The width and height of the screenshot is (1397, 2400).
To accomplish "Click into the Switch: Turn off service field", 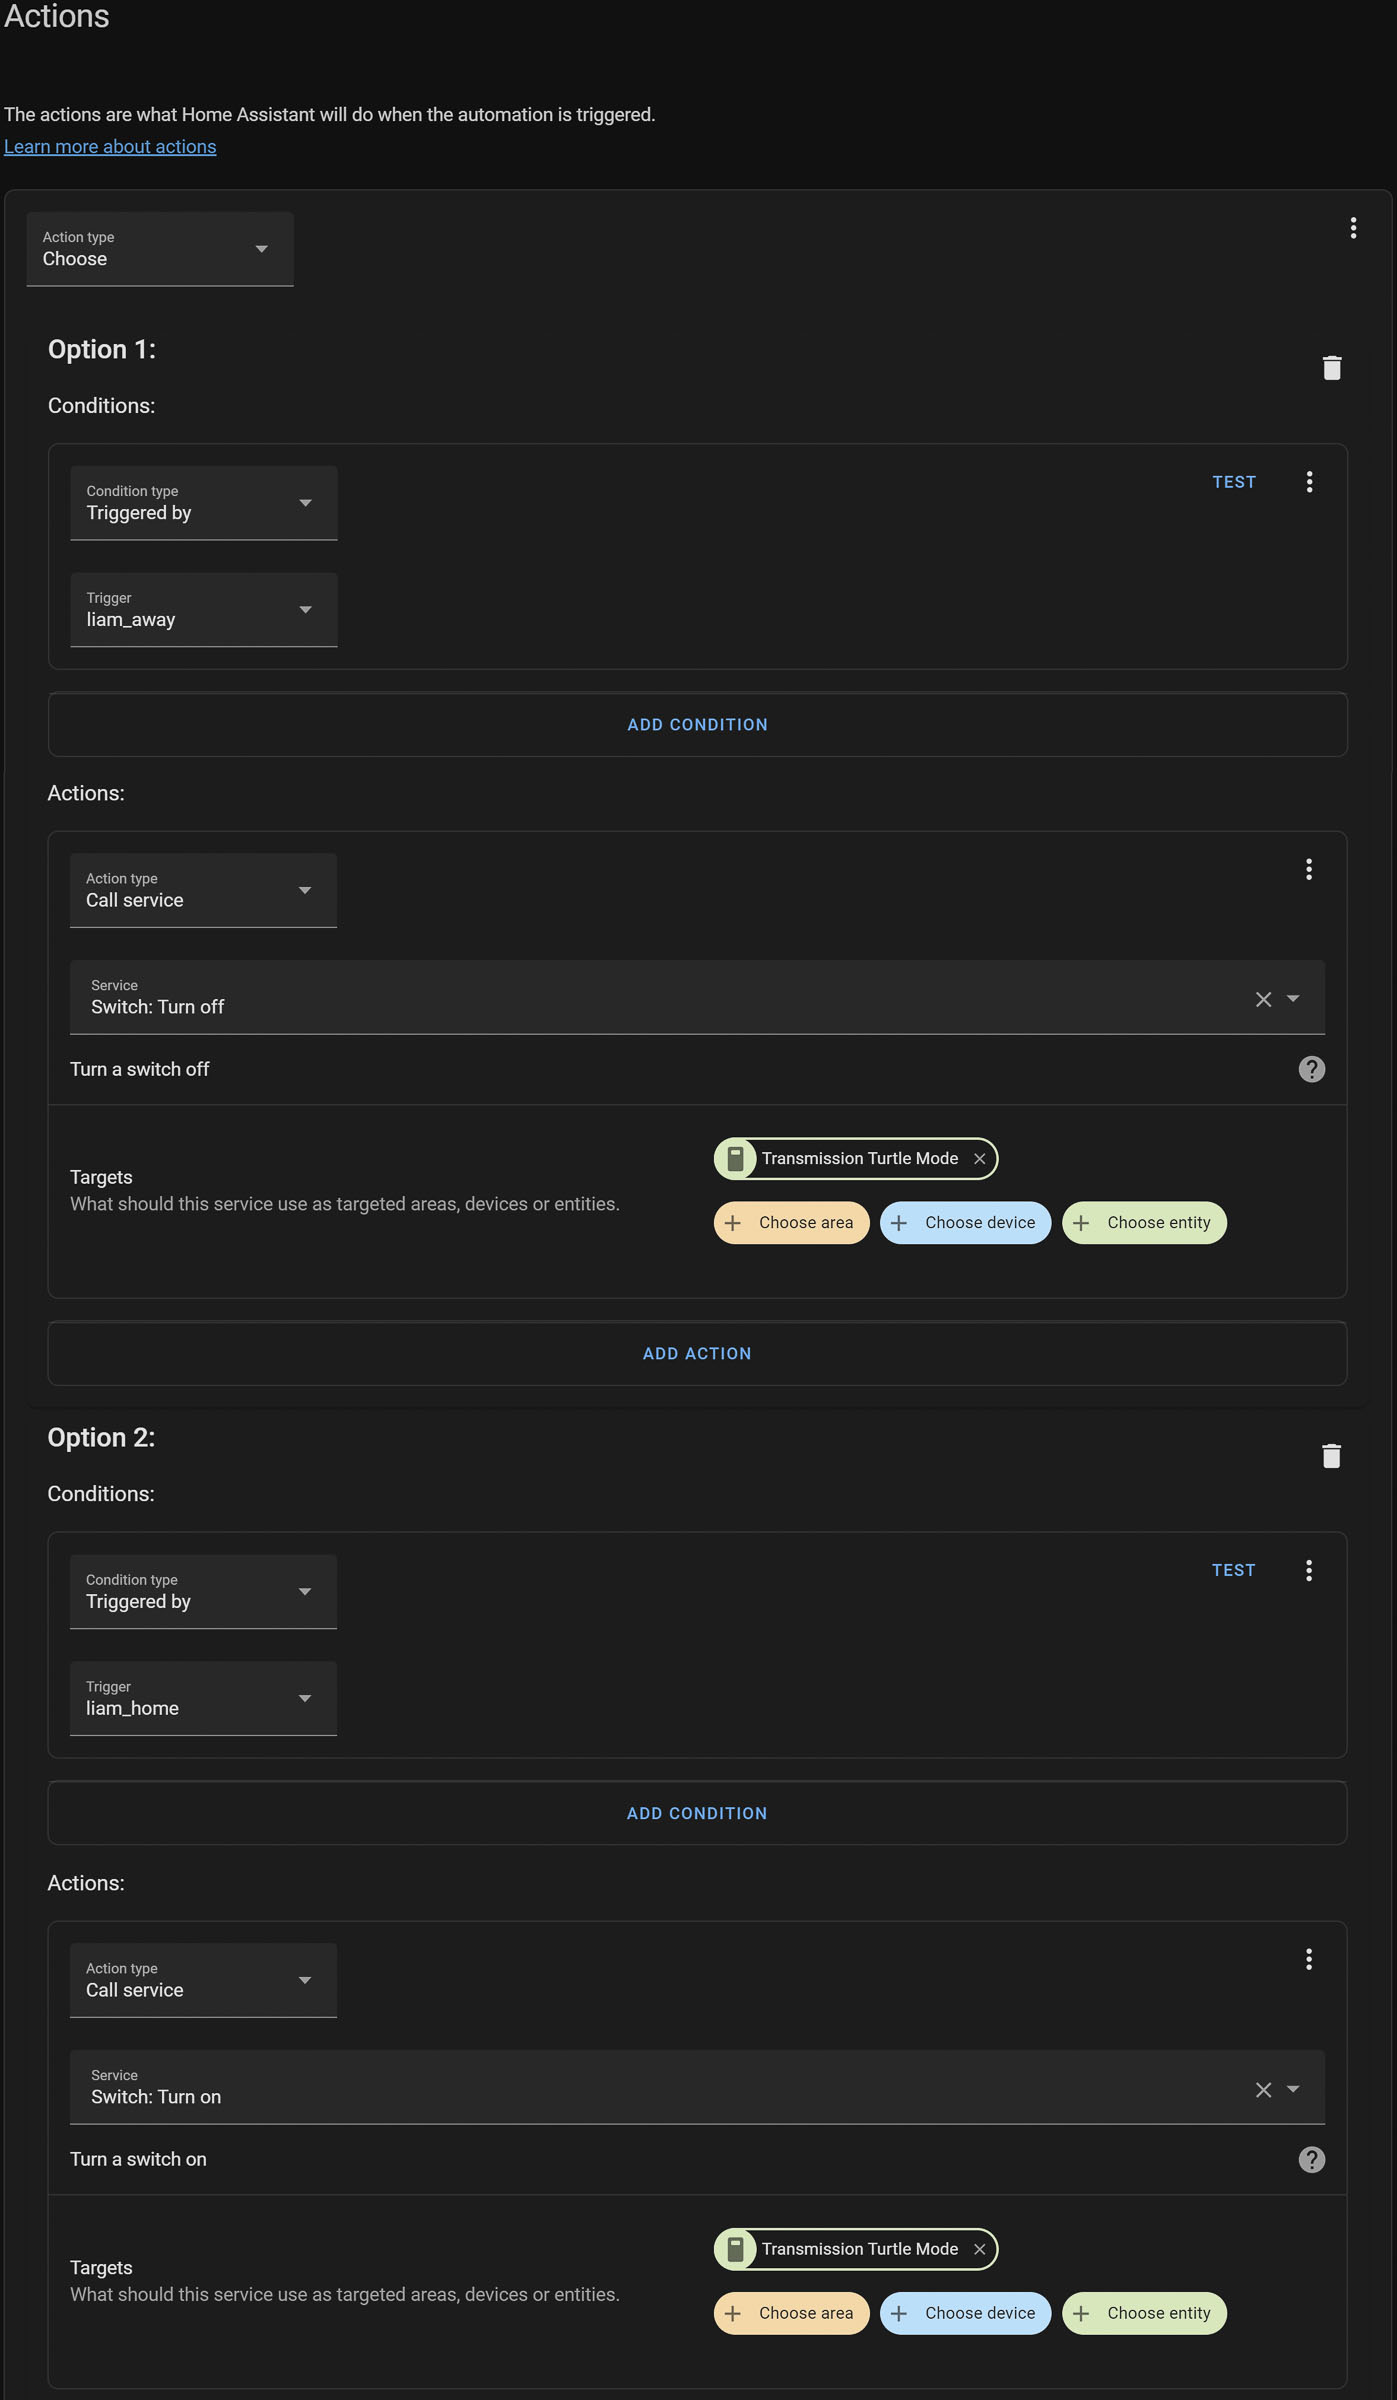I will (x=697, y=997).
